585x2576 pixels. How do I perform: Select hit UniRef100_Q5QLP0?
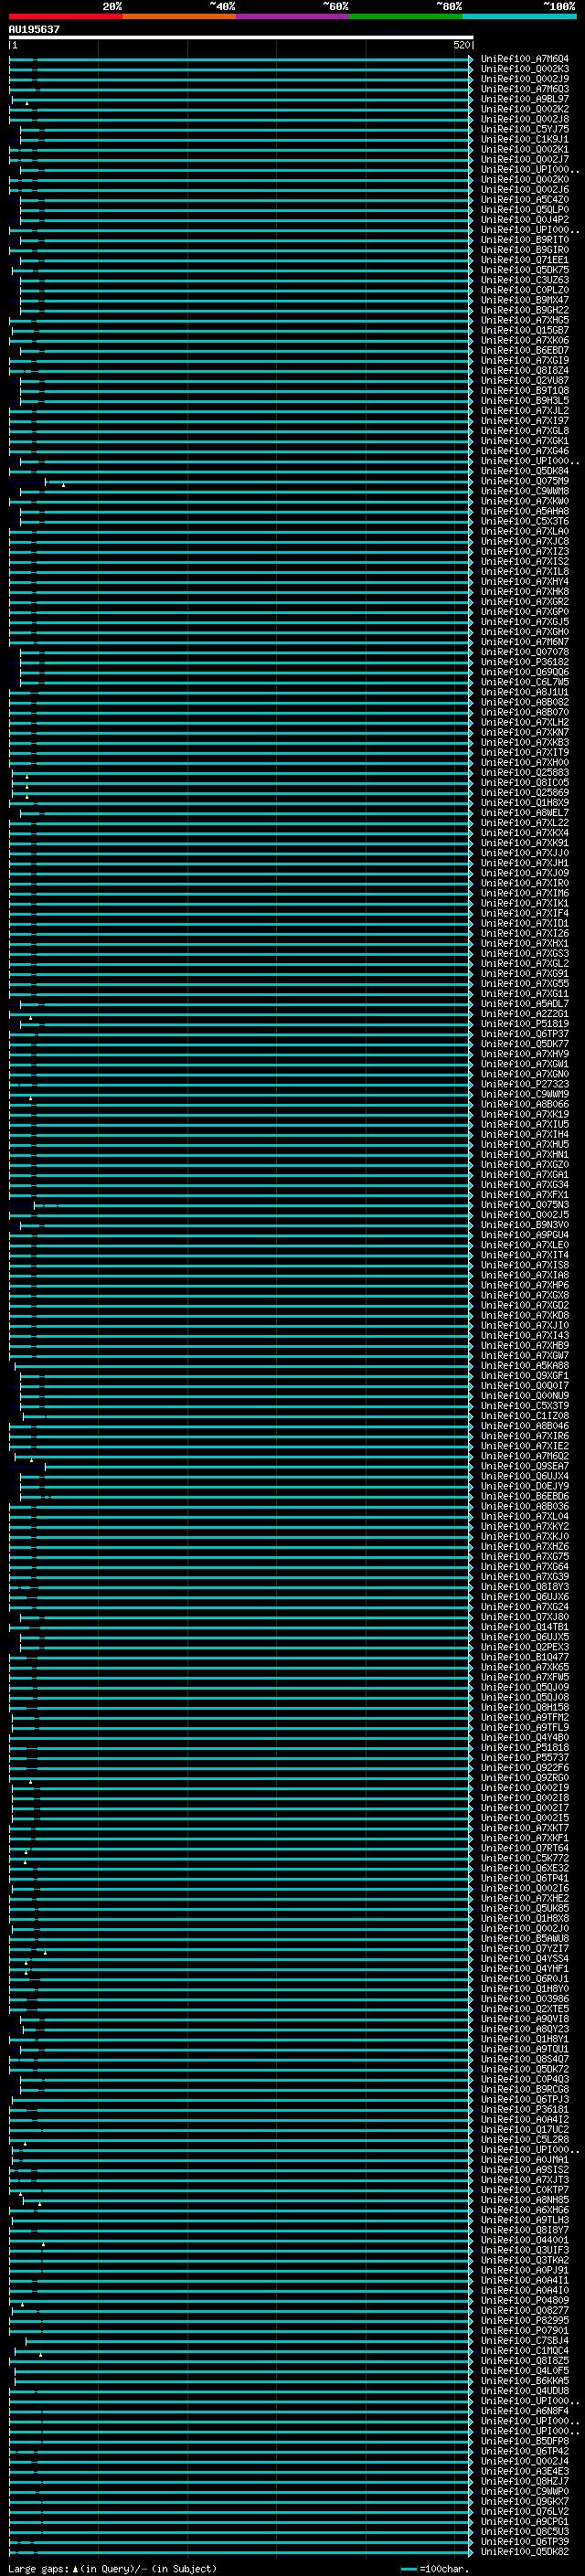[x=525, y=210]
